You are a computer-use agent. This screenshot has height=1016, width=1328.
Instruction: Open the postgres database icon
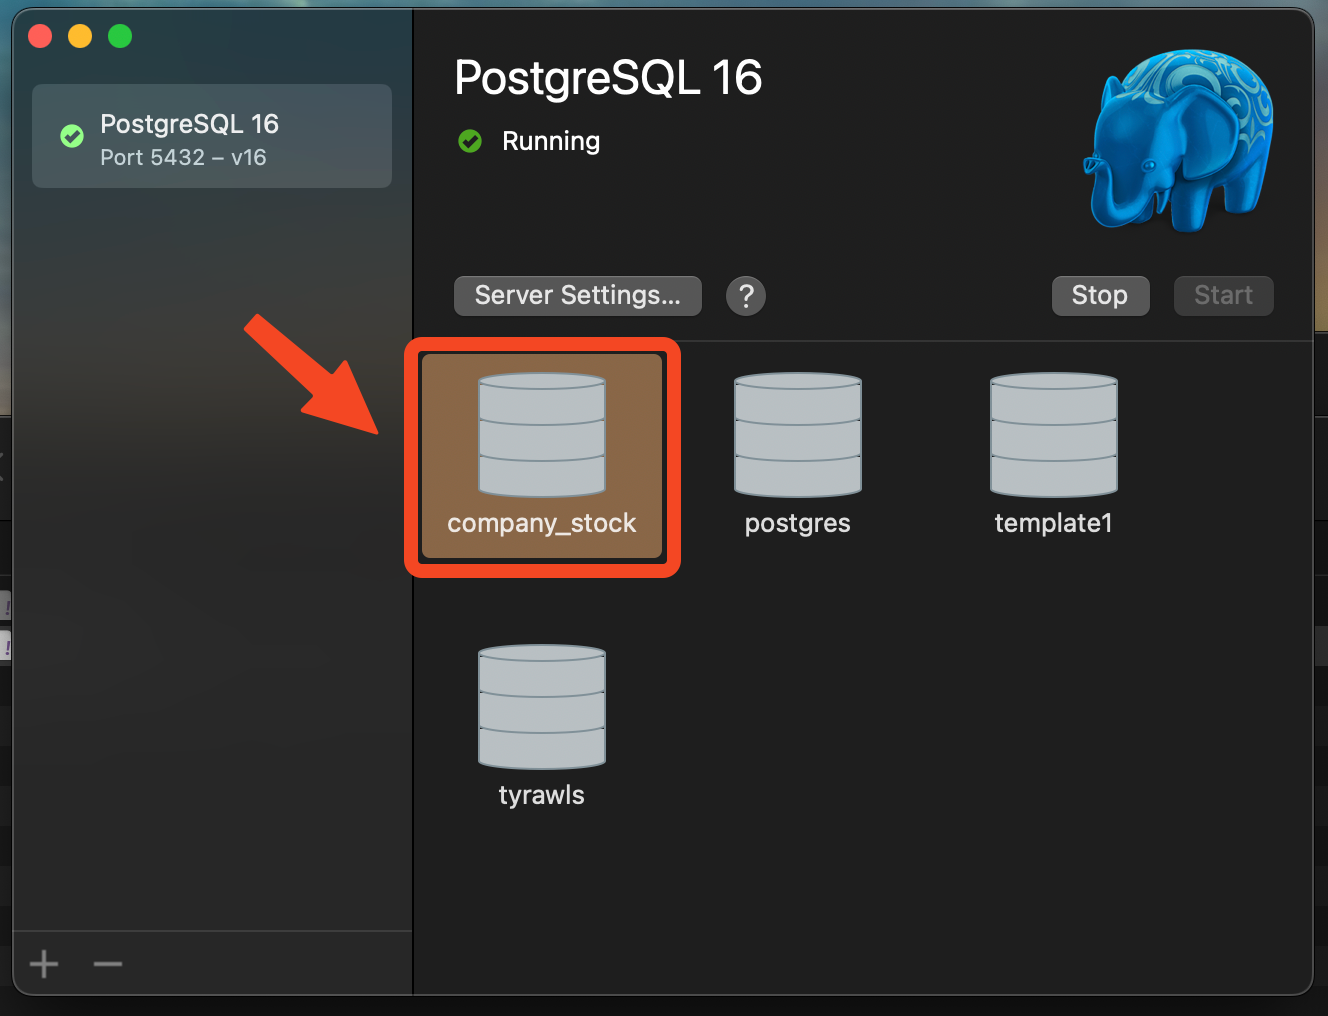tap(798, 435)
